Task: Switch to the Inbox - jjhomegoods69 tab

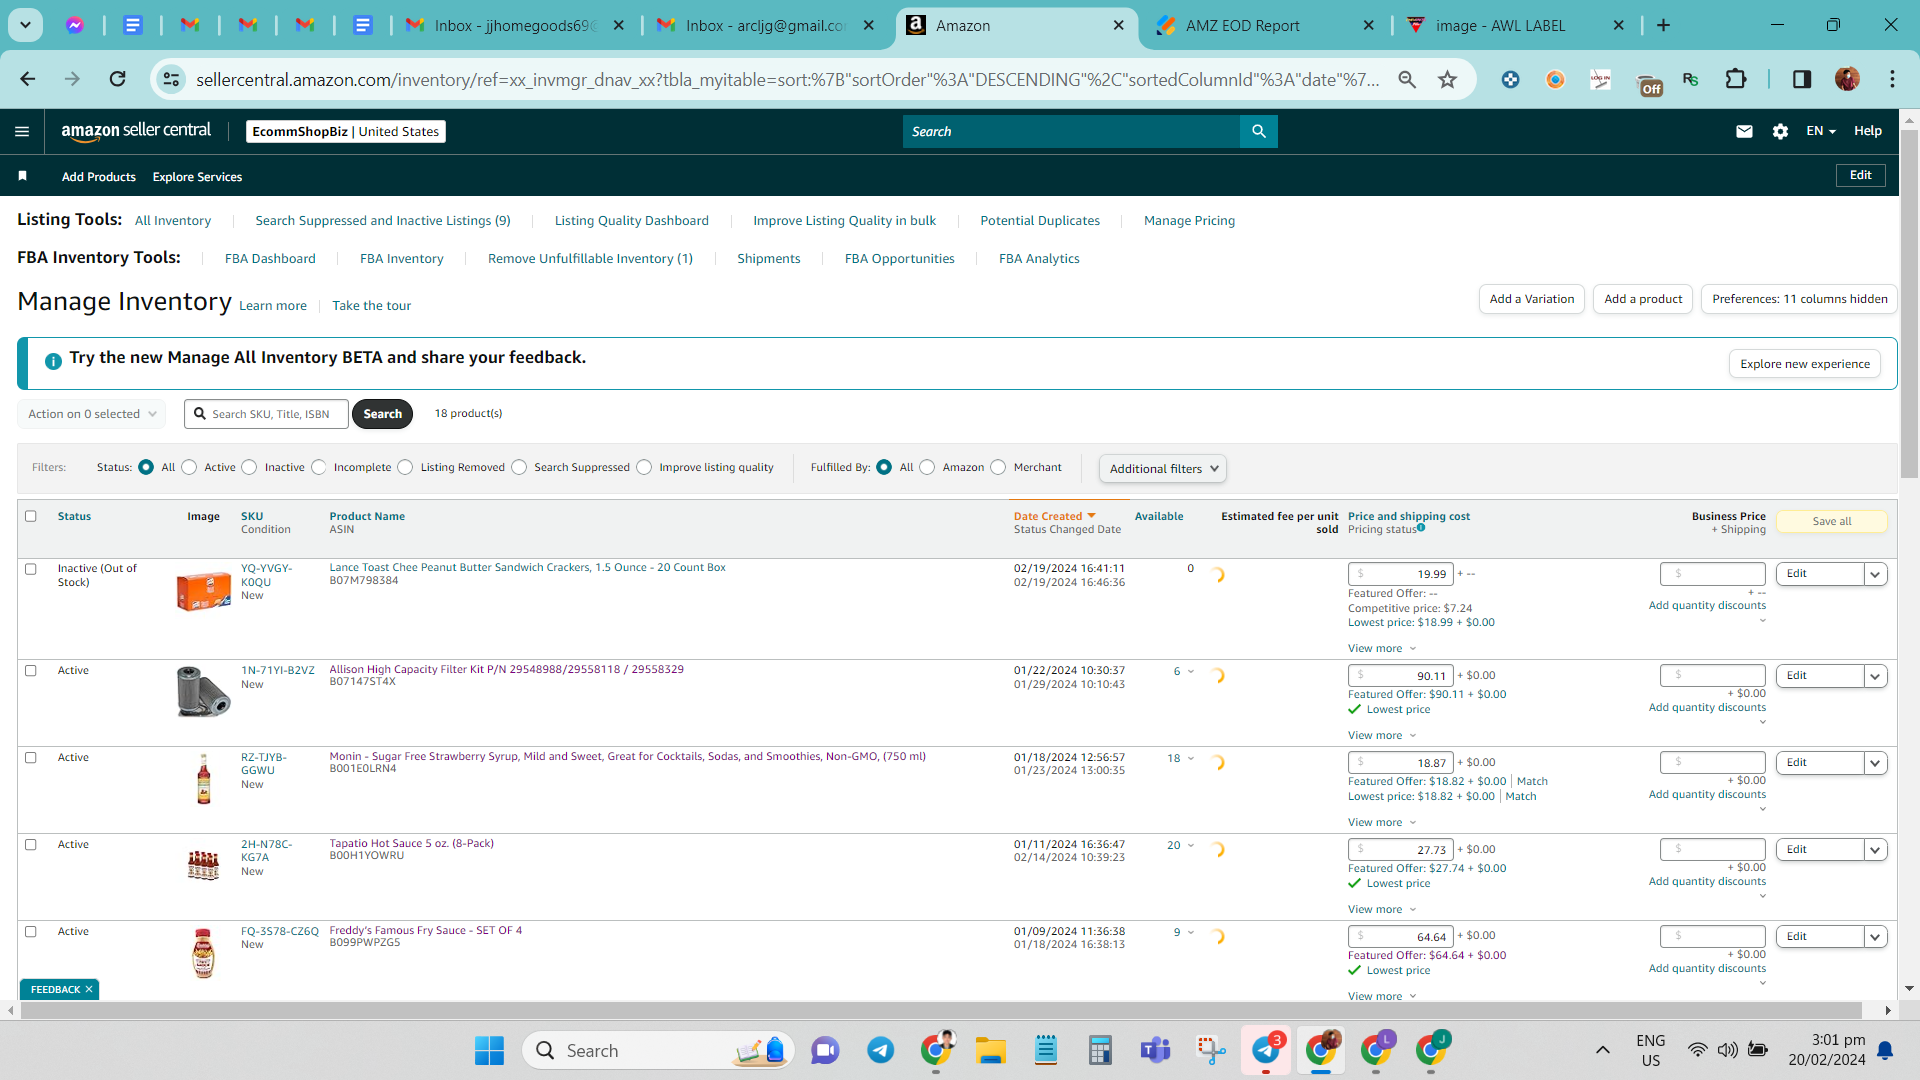Action: point(514,26)
